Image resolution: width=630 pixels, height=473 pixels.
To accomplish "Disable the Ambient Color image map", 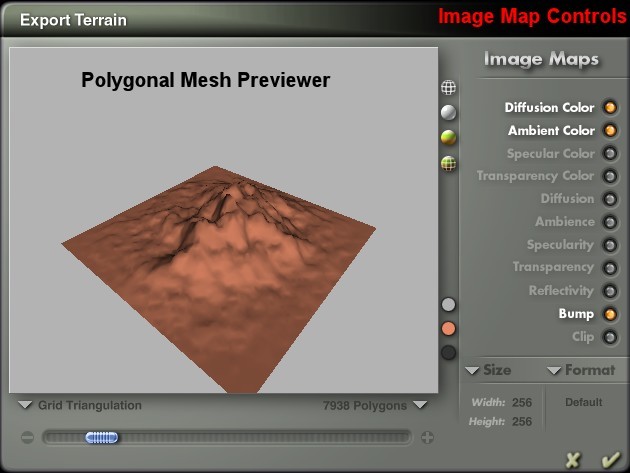I will click(609, 131).
